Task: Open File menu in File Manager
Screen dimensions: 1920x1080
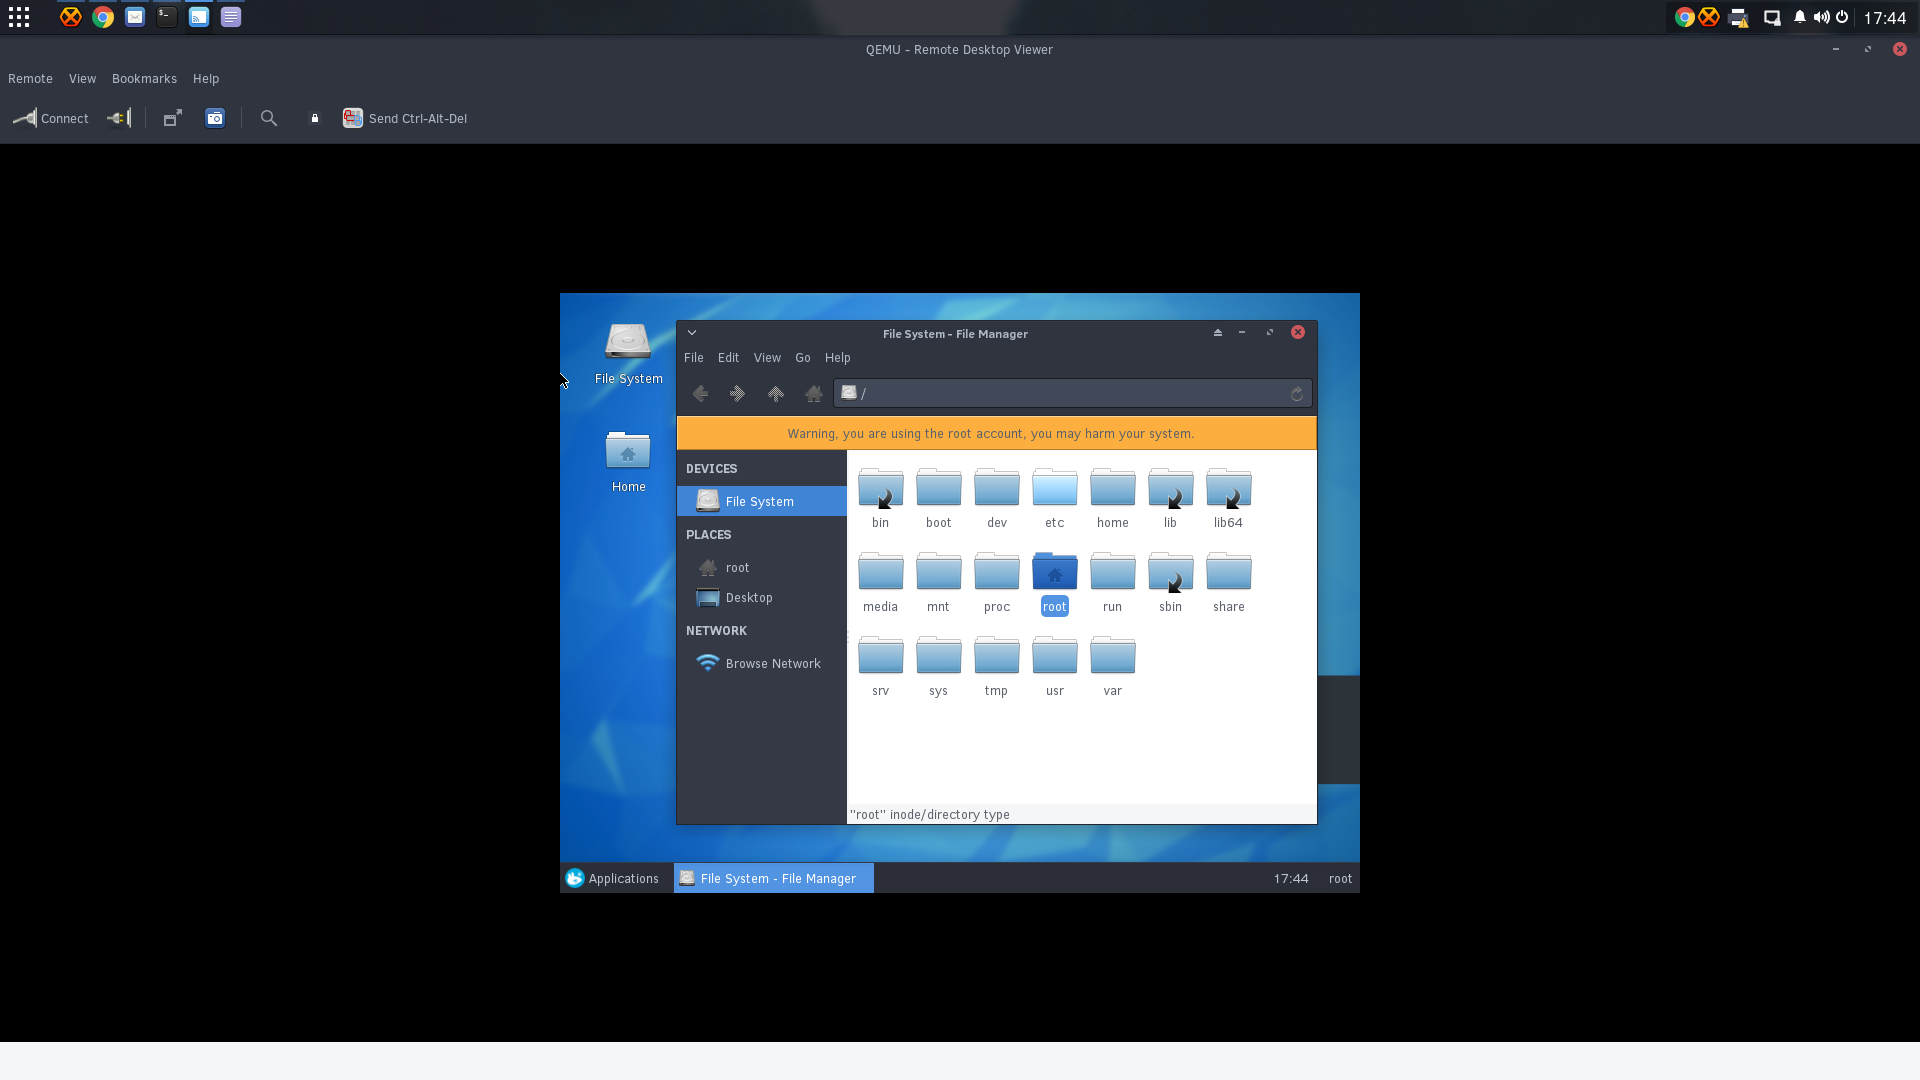Action: pos(693,358)
